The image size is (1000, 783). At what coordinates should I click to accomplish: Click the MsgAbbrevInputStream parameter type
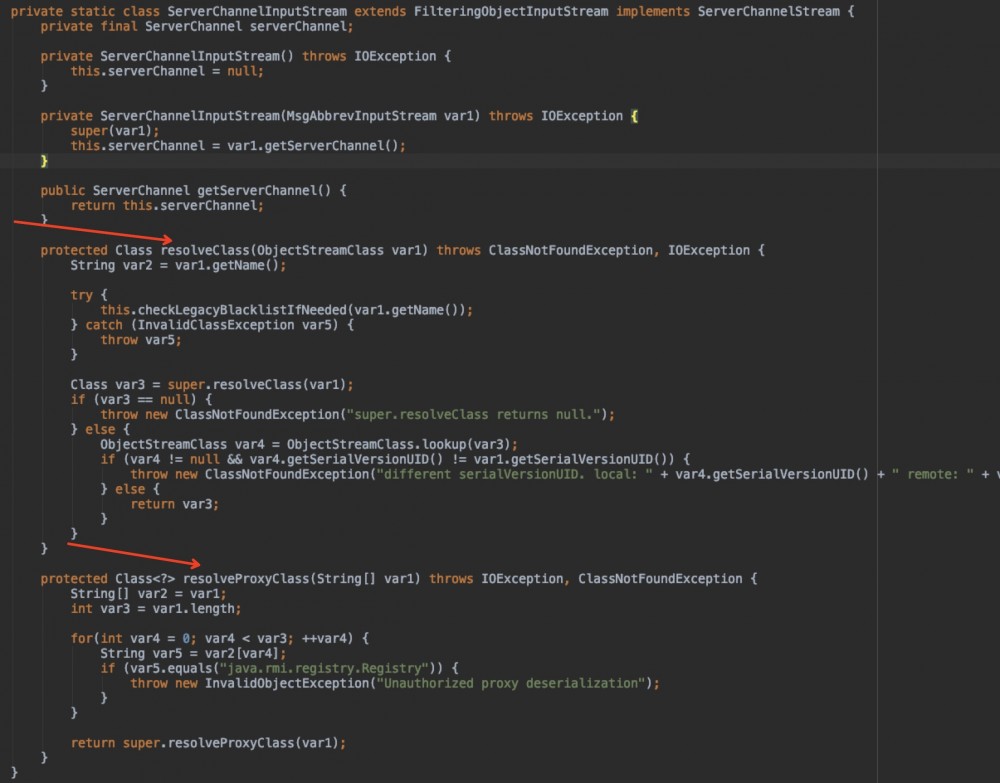coord(361,116)
